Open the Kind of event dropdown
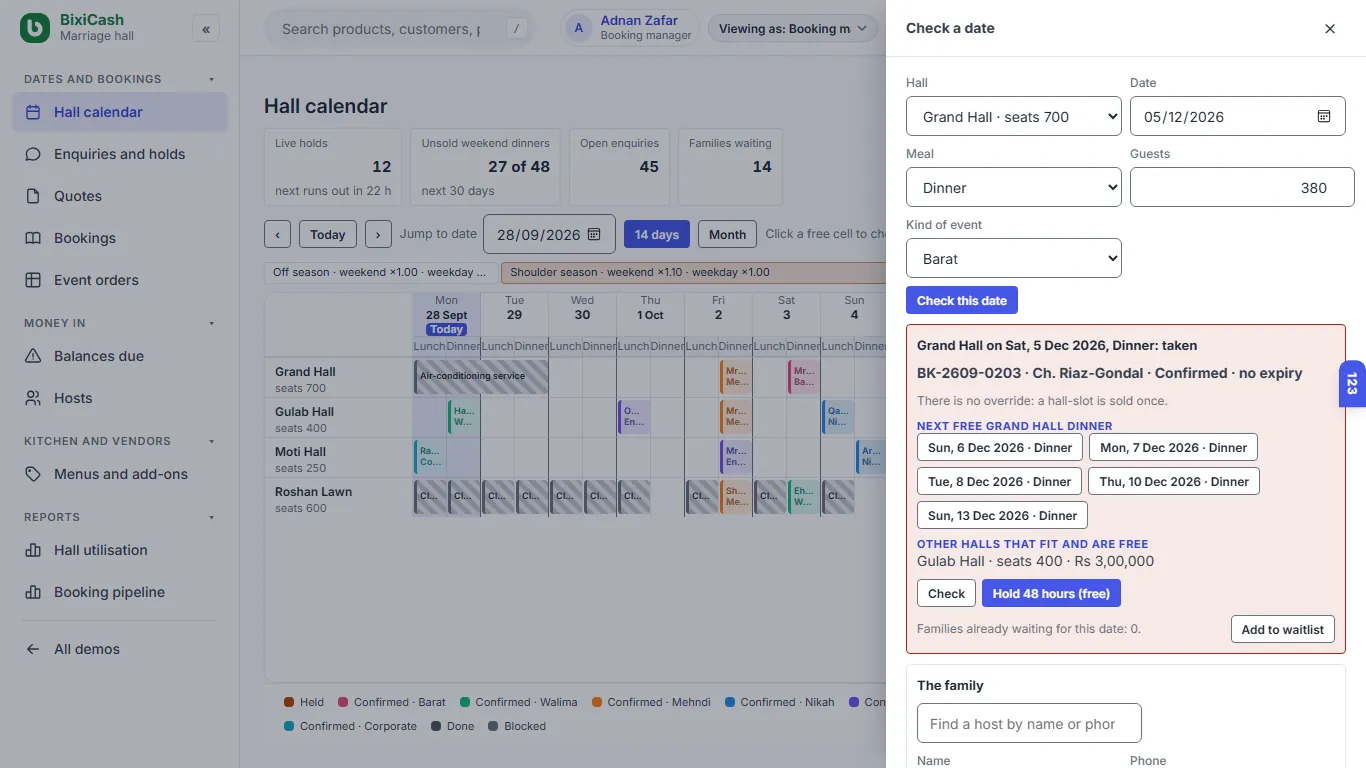 coord(1014,258)
